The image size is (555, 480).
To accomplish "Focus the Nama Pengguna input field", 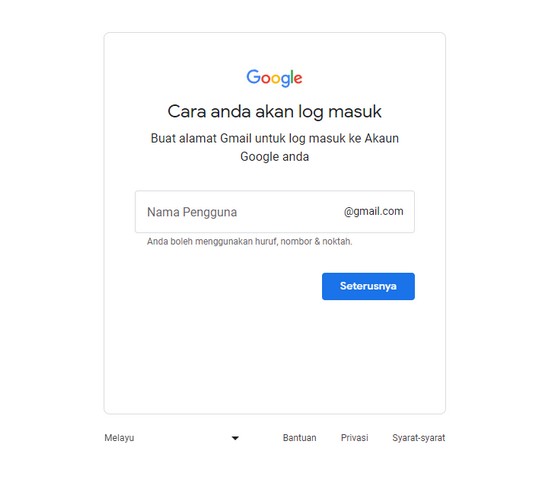I will coord(275,212).
